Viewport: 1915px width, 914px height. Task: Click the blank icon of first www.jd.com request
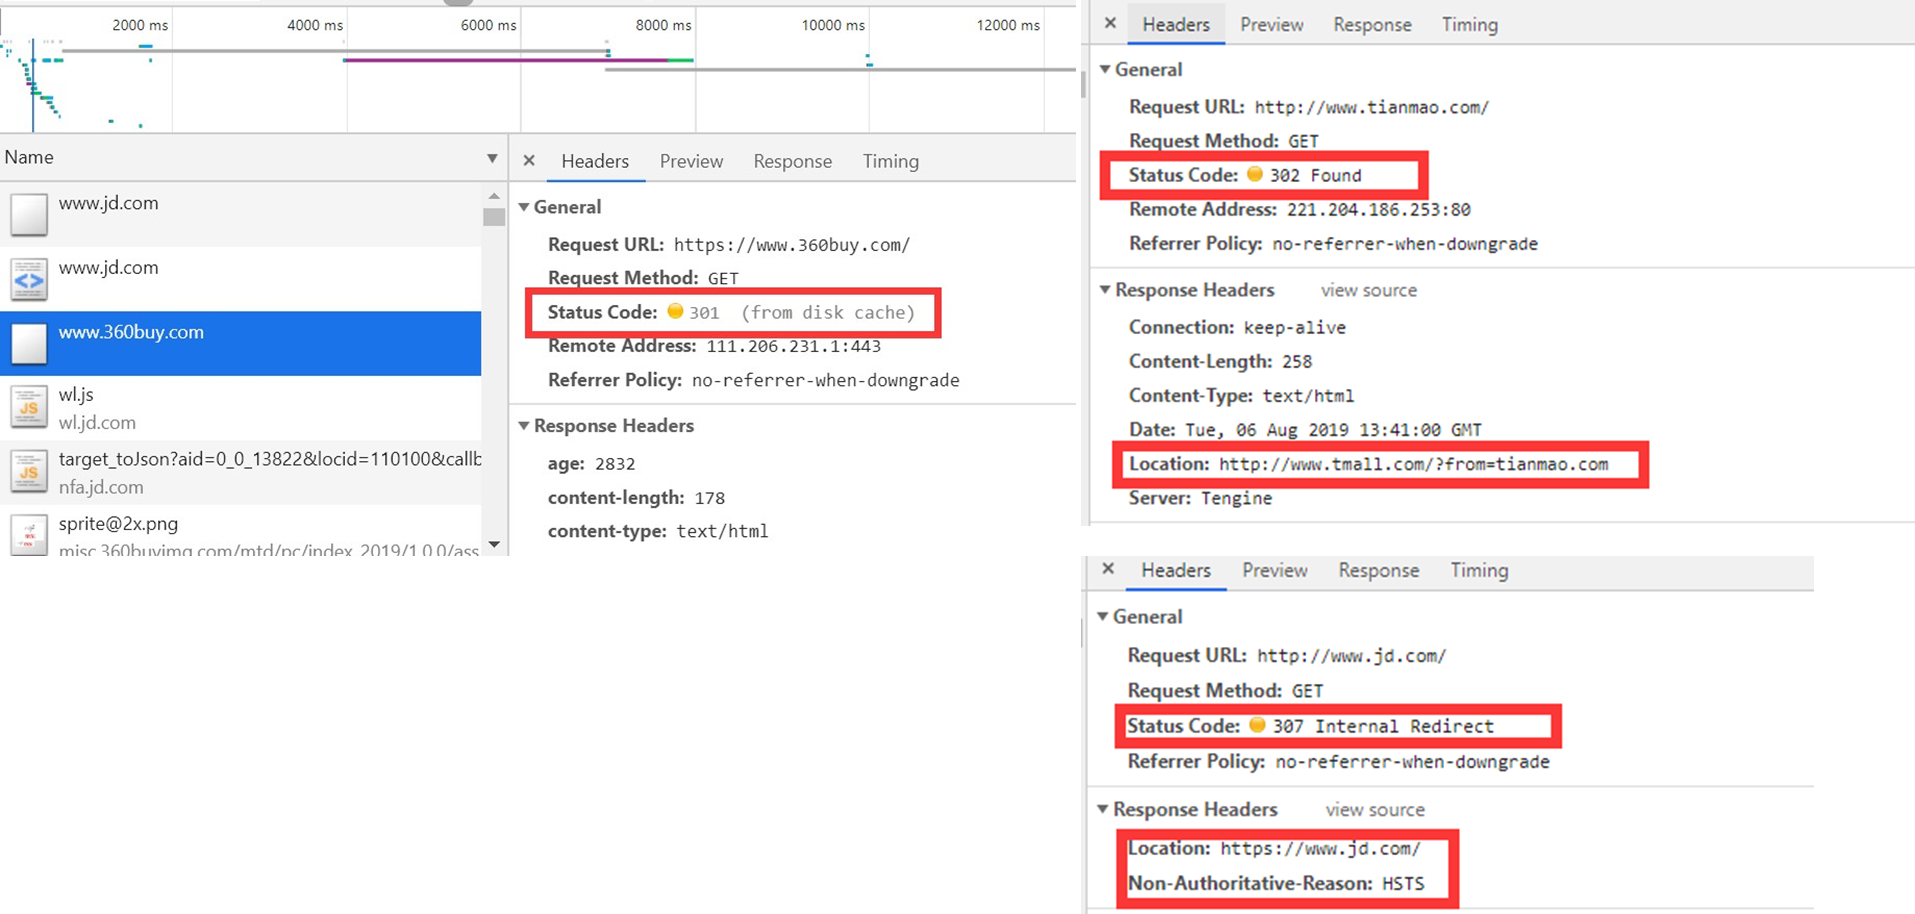(x=29, y=215)
